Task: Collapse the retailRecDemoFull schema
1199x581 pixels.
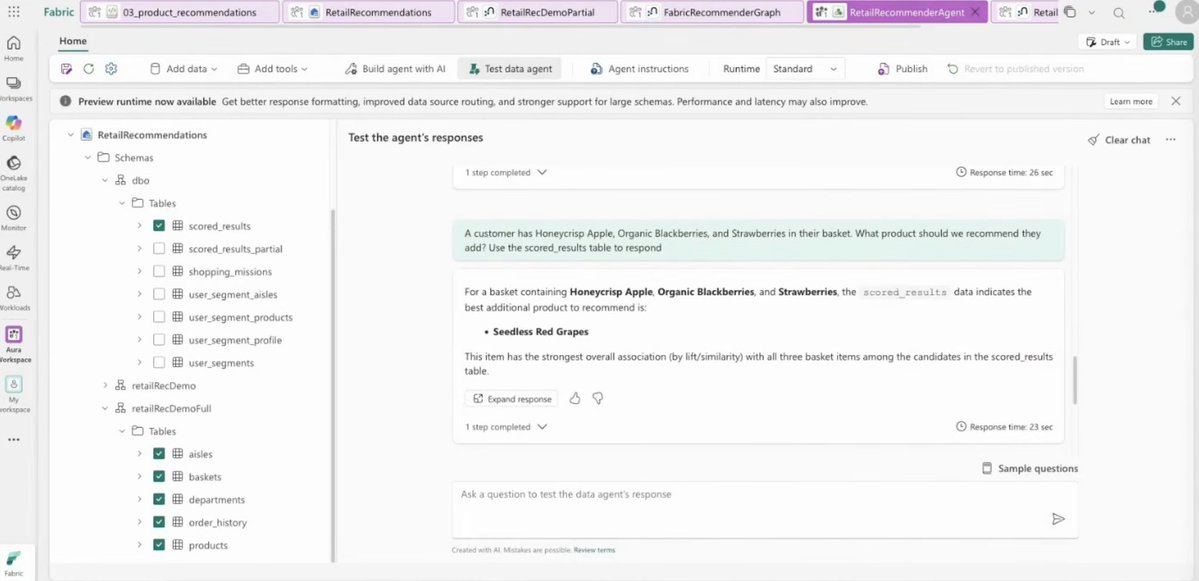Action: point(105,408)
